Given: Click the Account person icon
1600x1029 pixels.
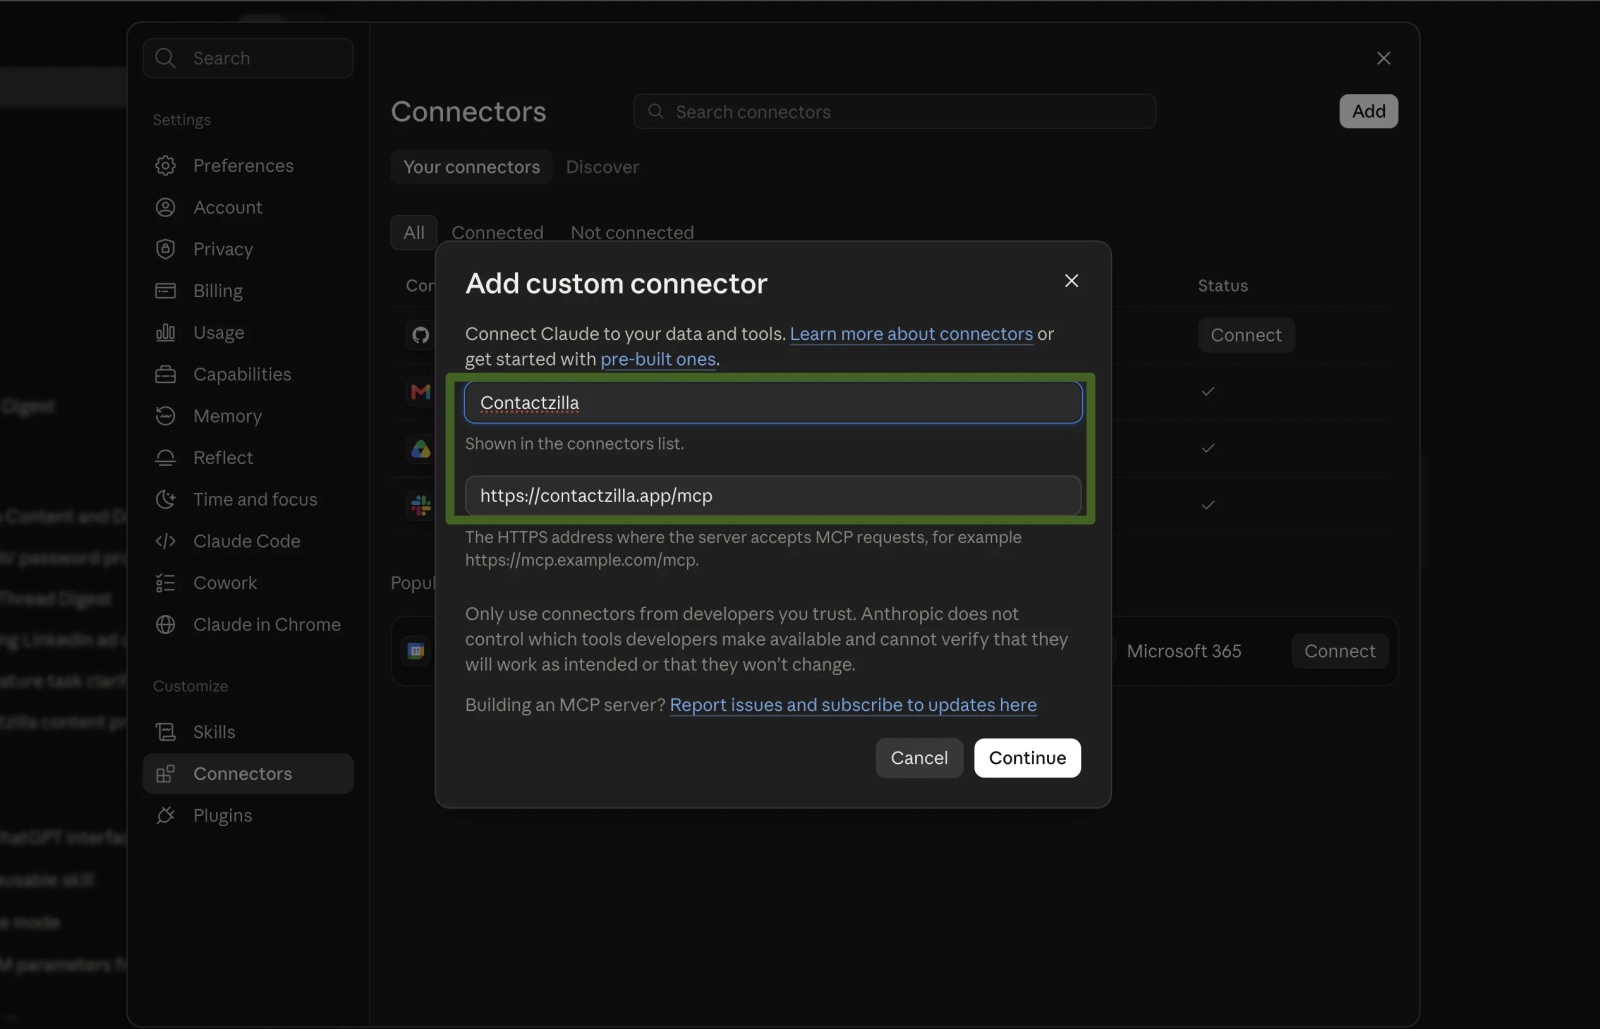Looking at the screenshot, I should (166, 207).
